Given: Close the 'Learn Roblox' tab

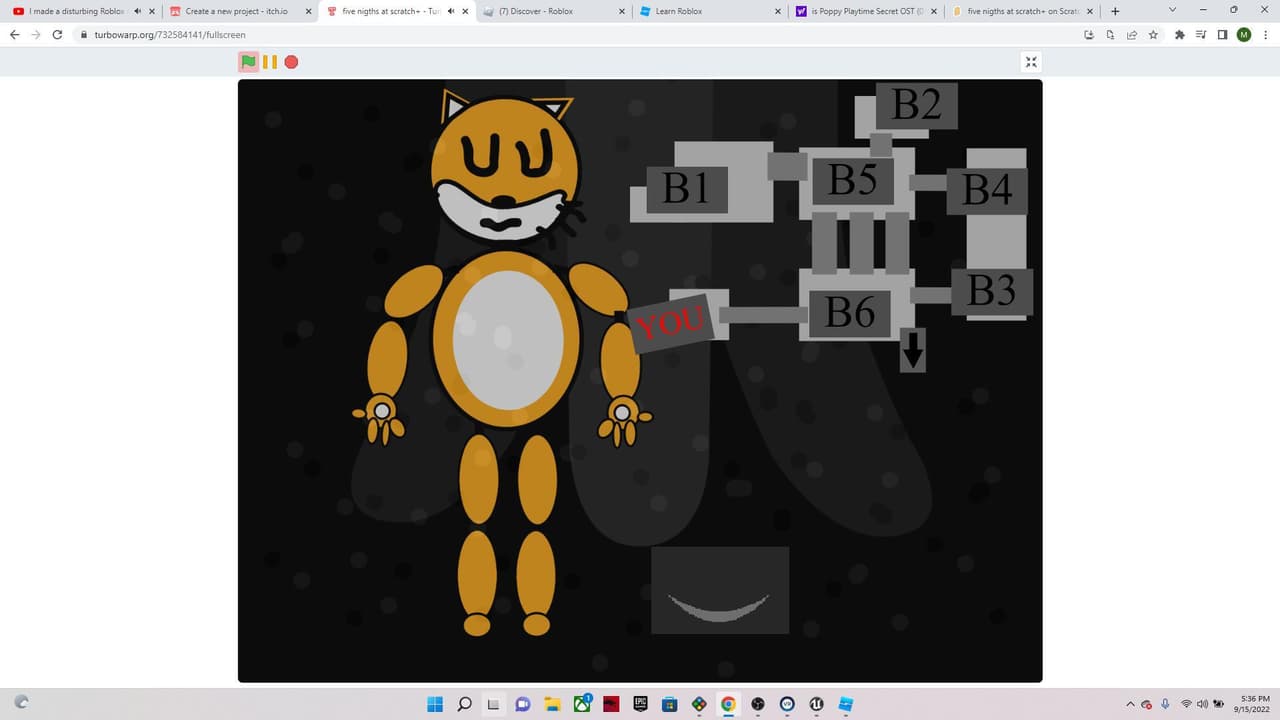Looking at the screenshot, I should [x=778, y=11].
